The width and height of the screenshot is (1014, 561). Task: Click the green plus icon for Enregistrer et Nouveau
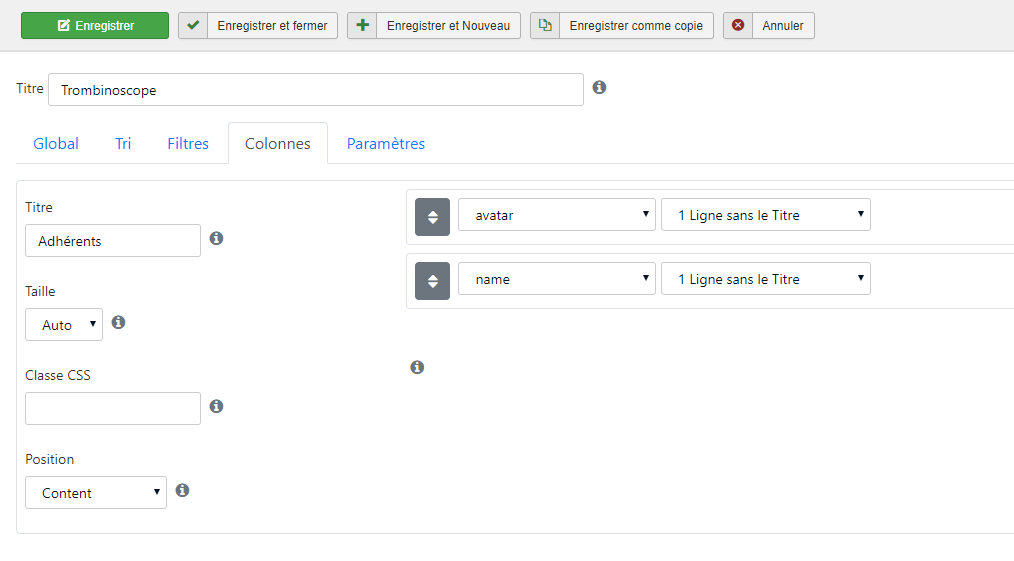pyautogui.click(x=362, y=26)
